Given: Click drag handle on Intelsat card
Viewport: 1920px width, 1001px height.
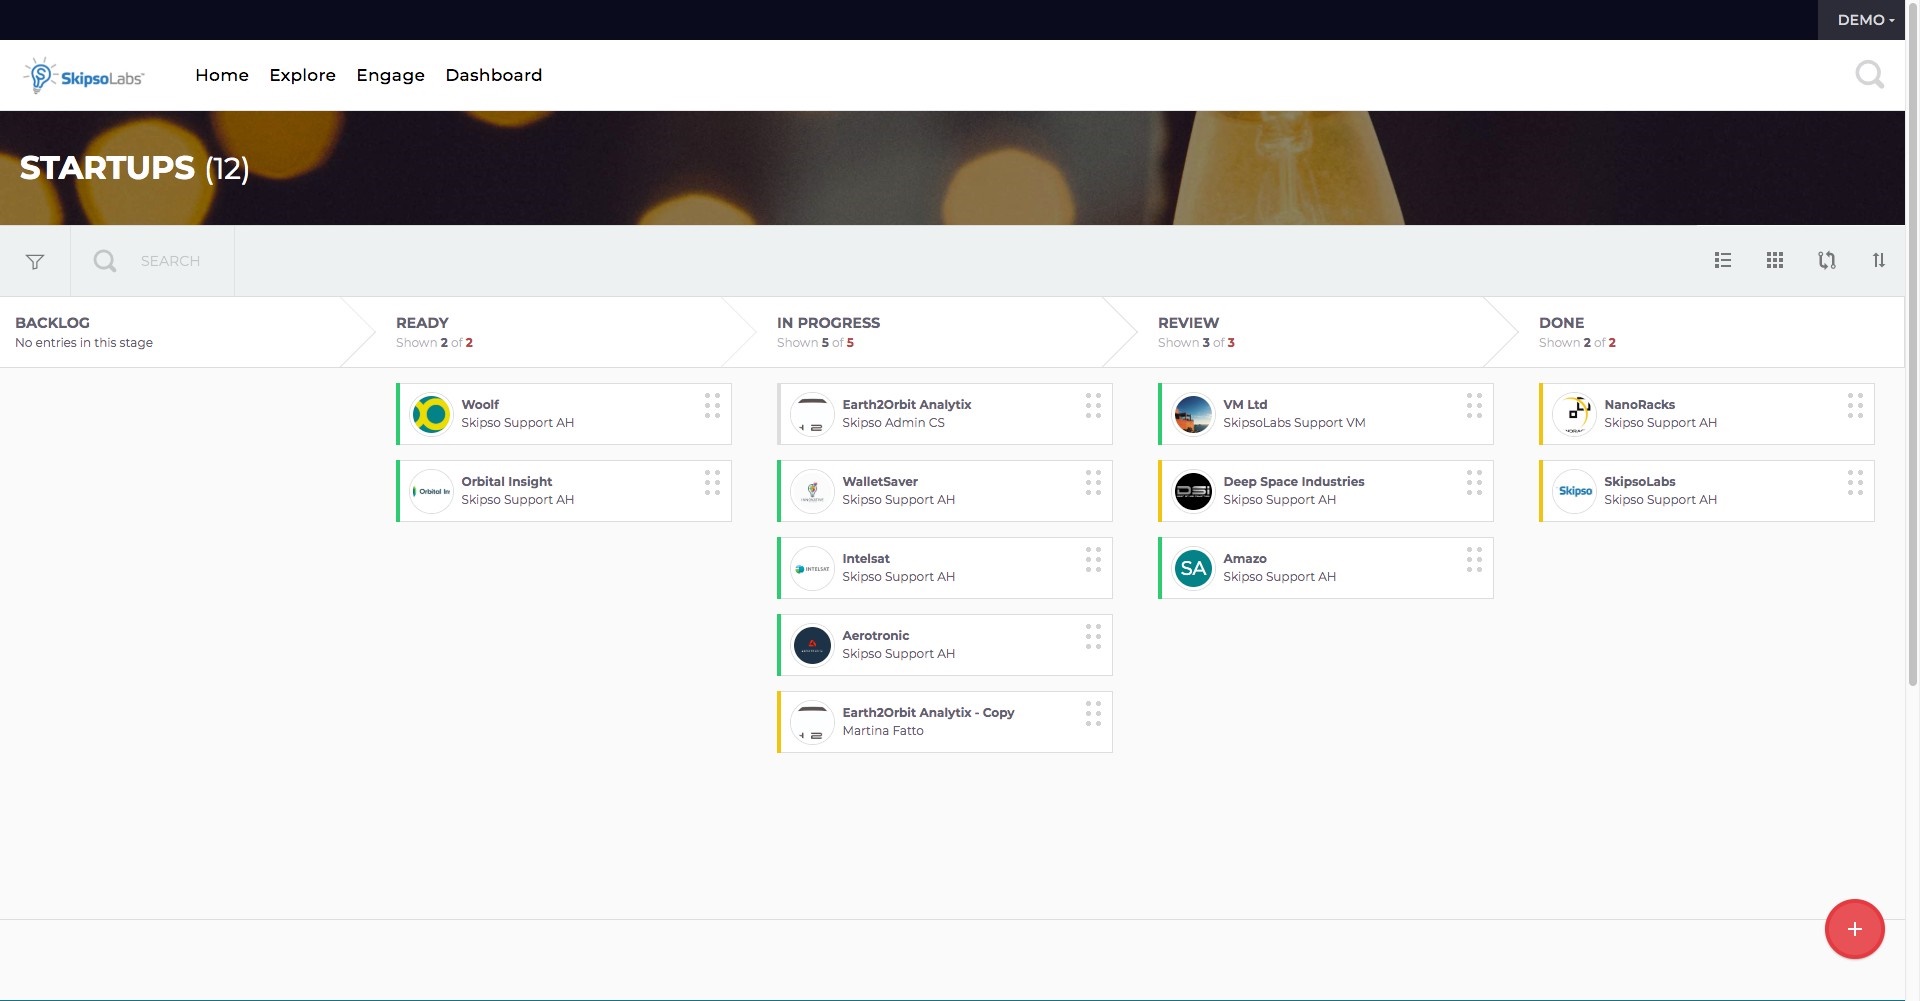Looking at the screenshot, I should coord(1093,559).
